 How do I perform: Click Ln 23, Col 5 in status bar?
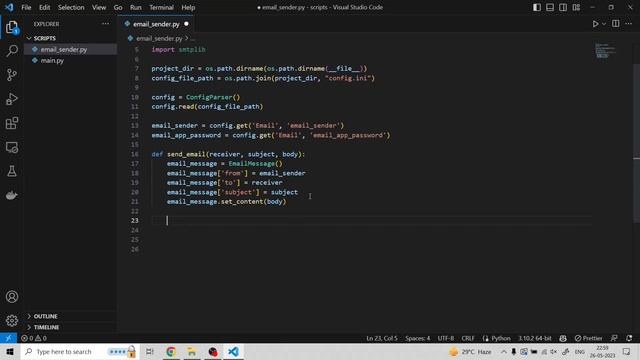point(382,338)
